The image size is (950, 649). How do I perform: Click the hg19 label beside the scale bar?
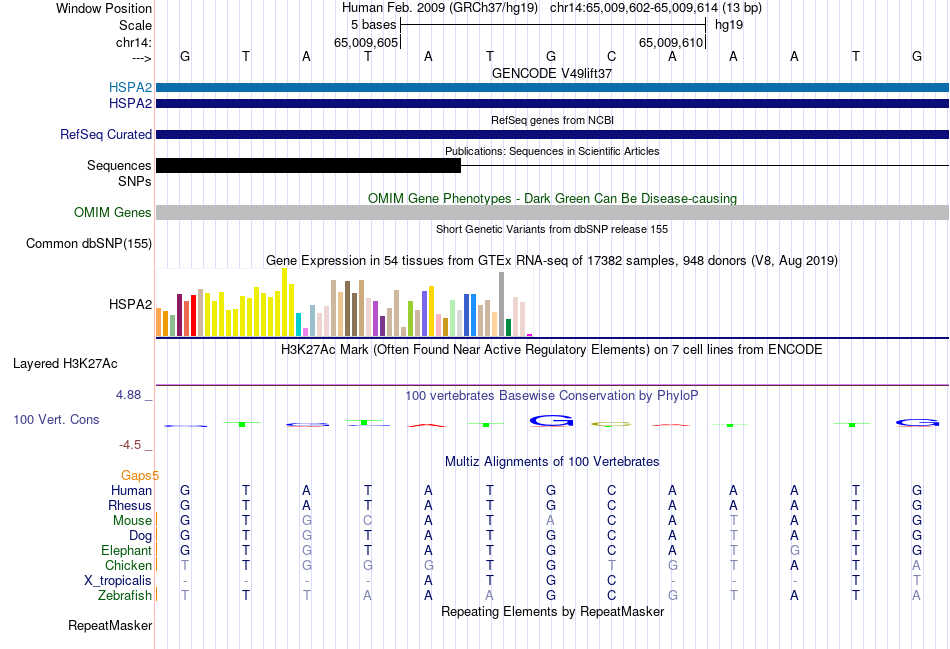coord(729,25)
